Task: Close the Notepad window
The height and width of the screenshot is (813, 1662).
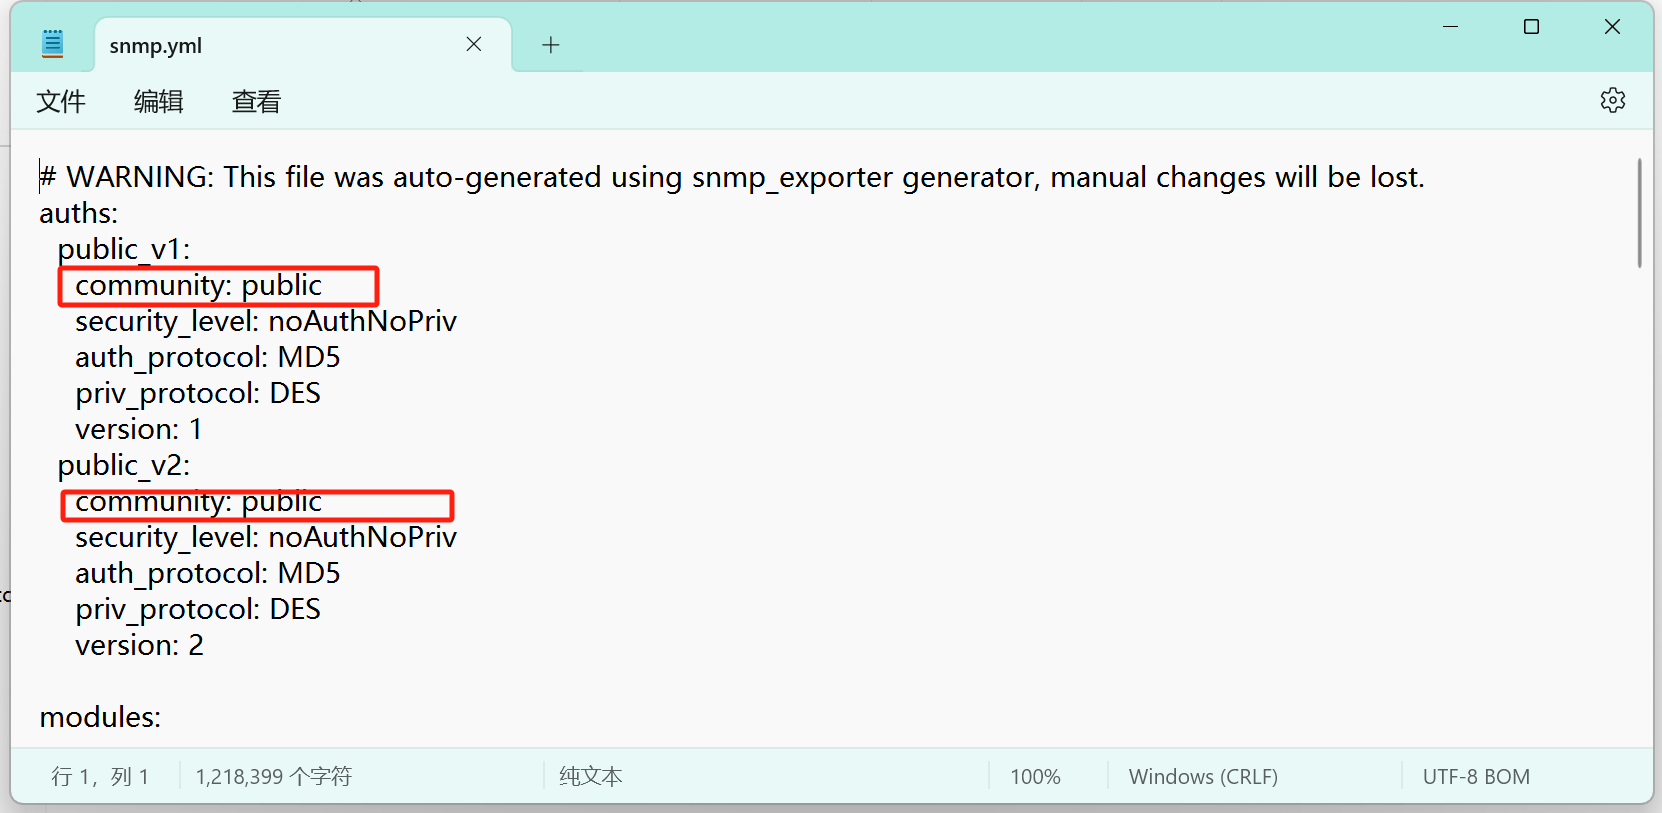Action: pyautogui.click(x=1612, y=27)
